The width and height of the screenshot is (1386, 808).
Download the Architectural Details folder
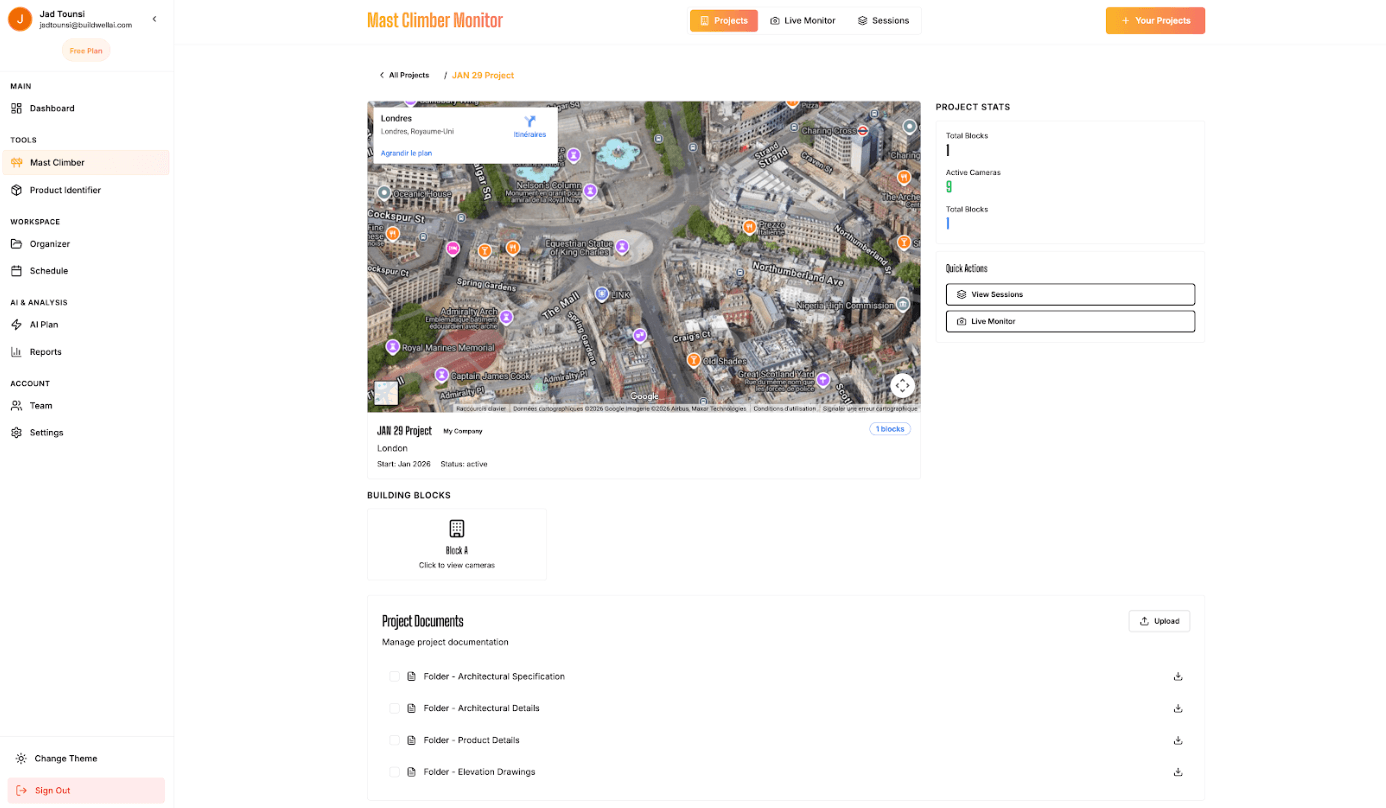1178,708
